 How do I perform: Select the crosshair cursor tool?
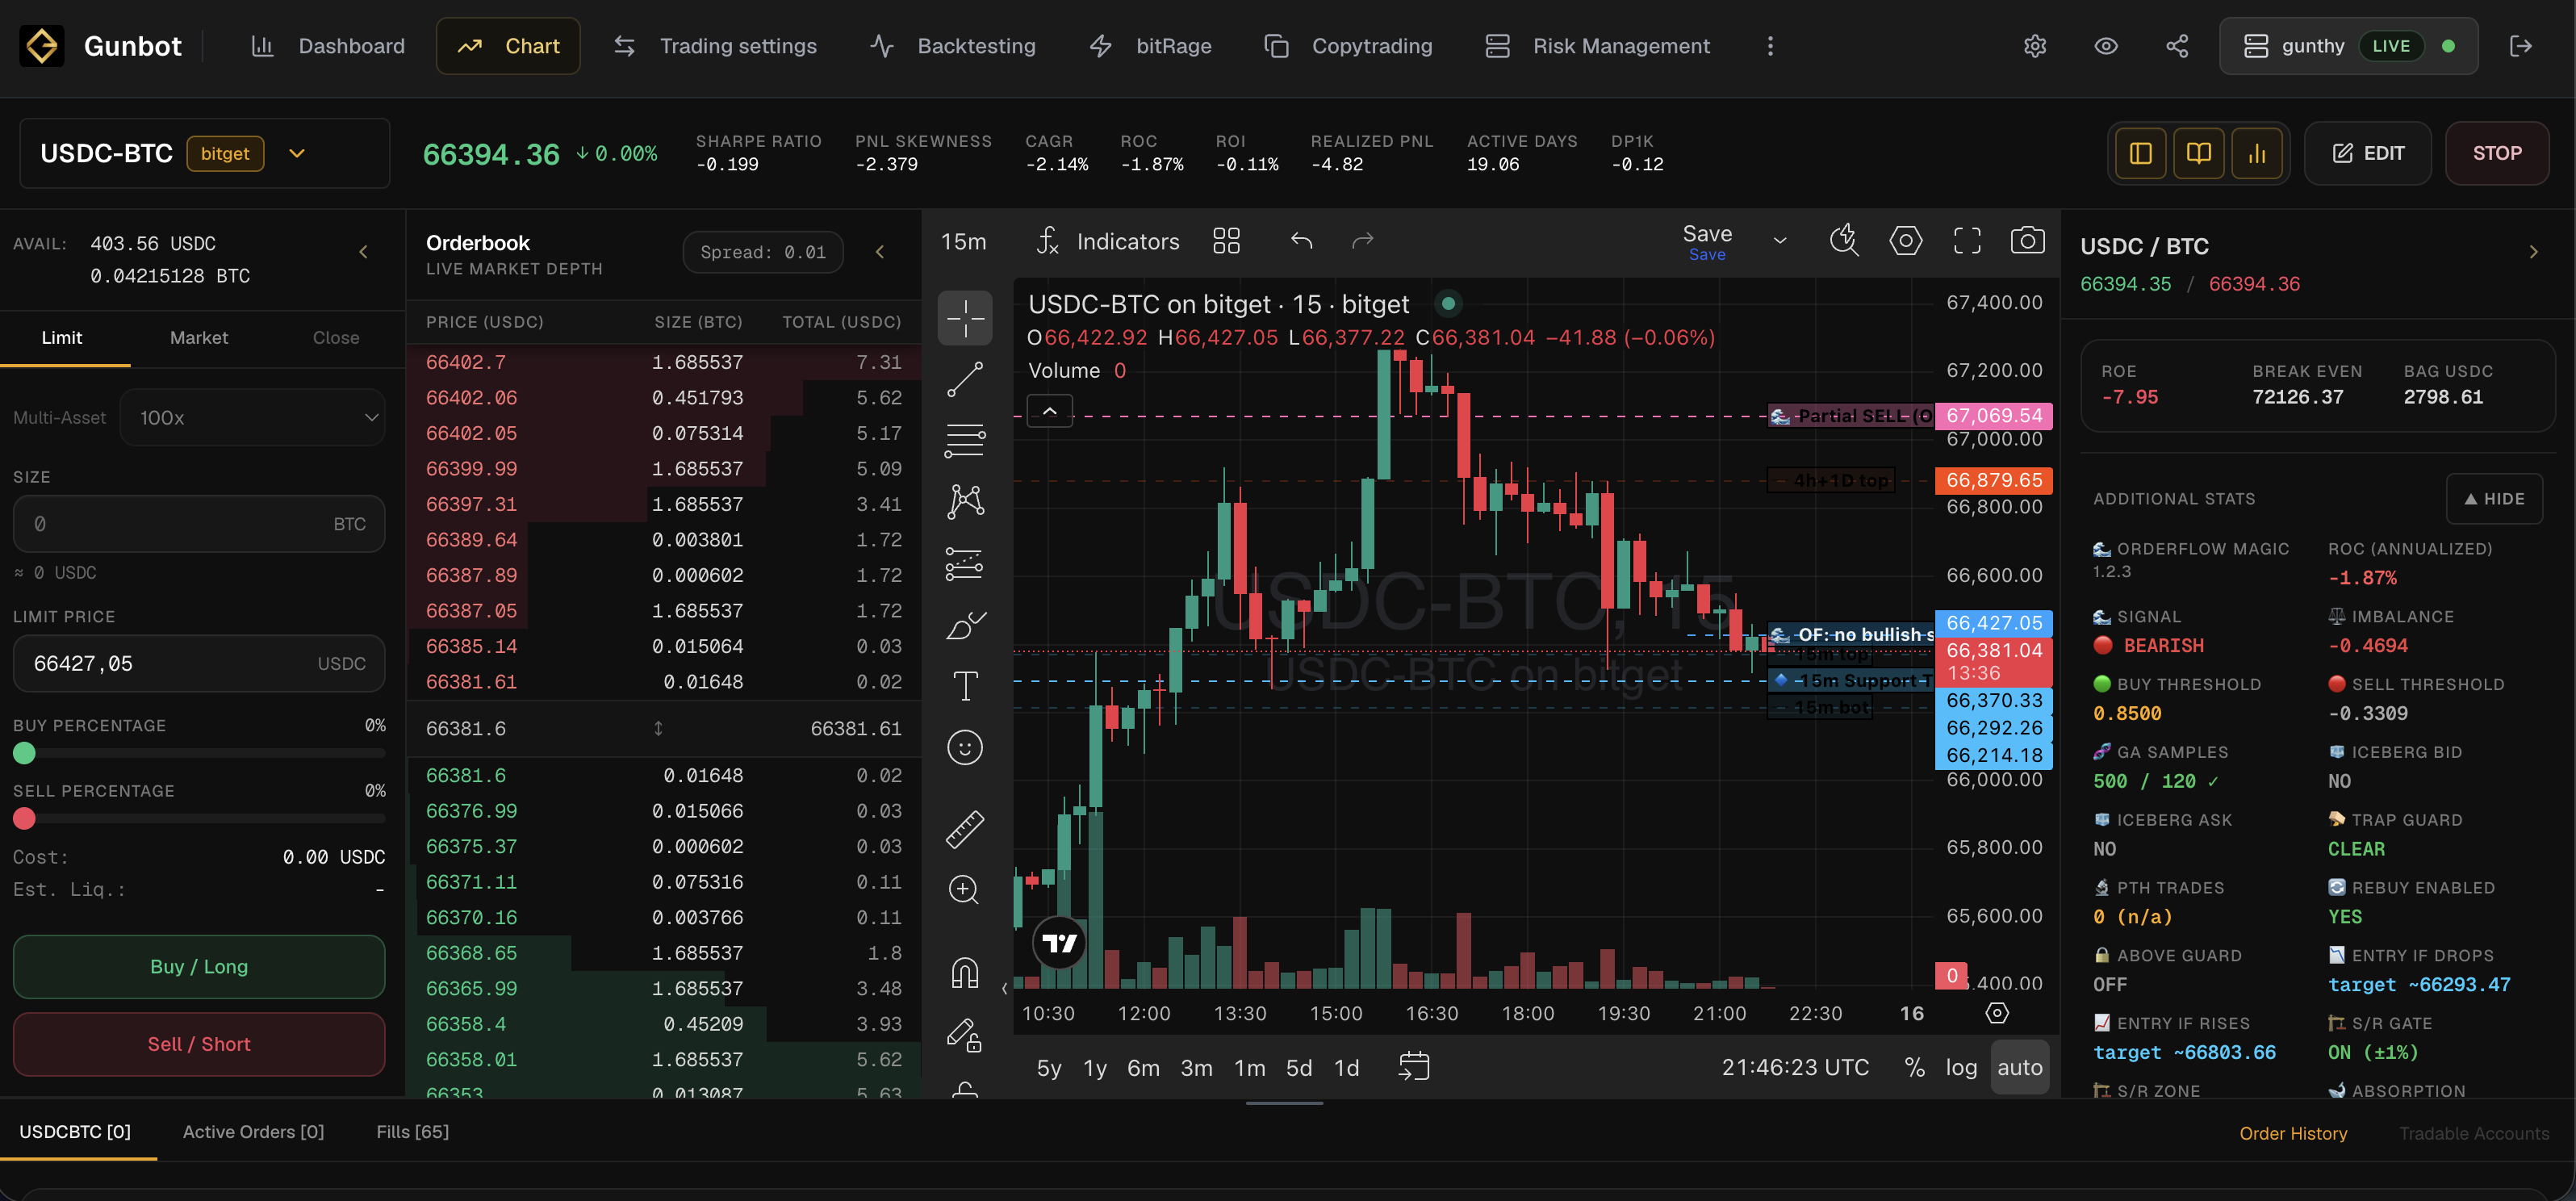[x=965, y=318]
